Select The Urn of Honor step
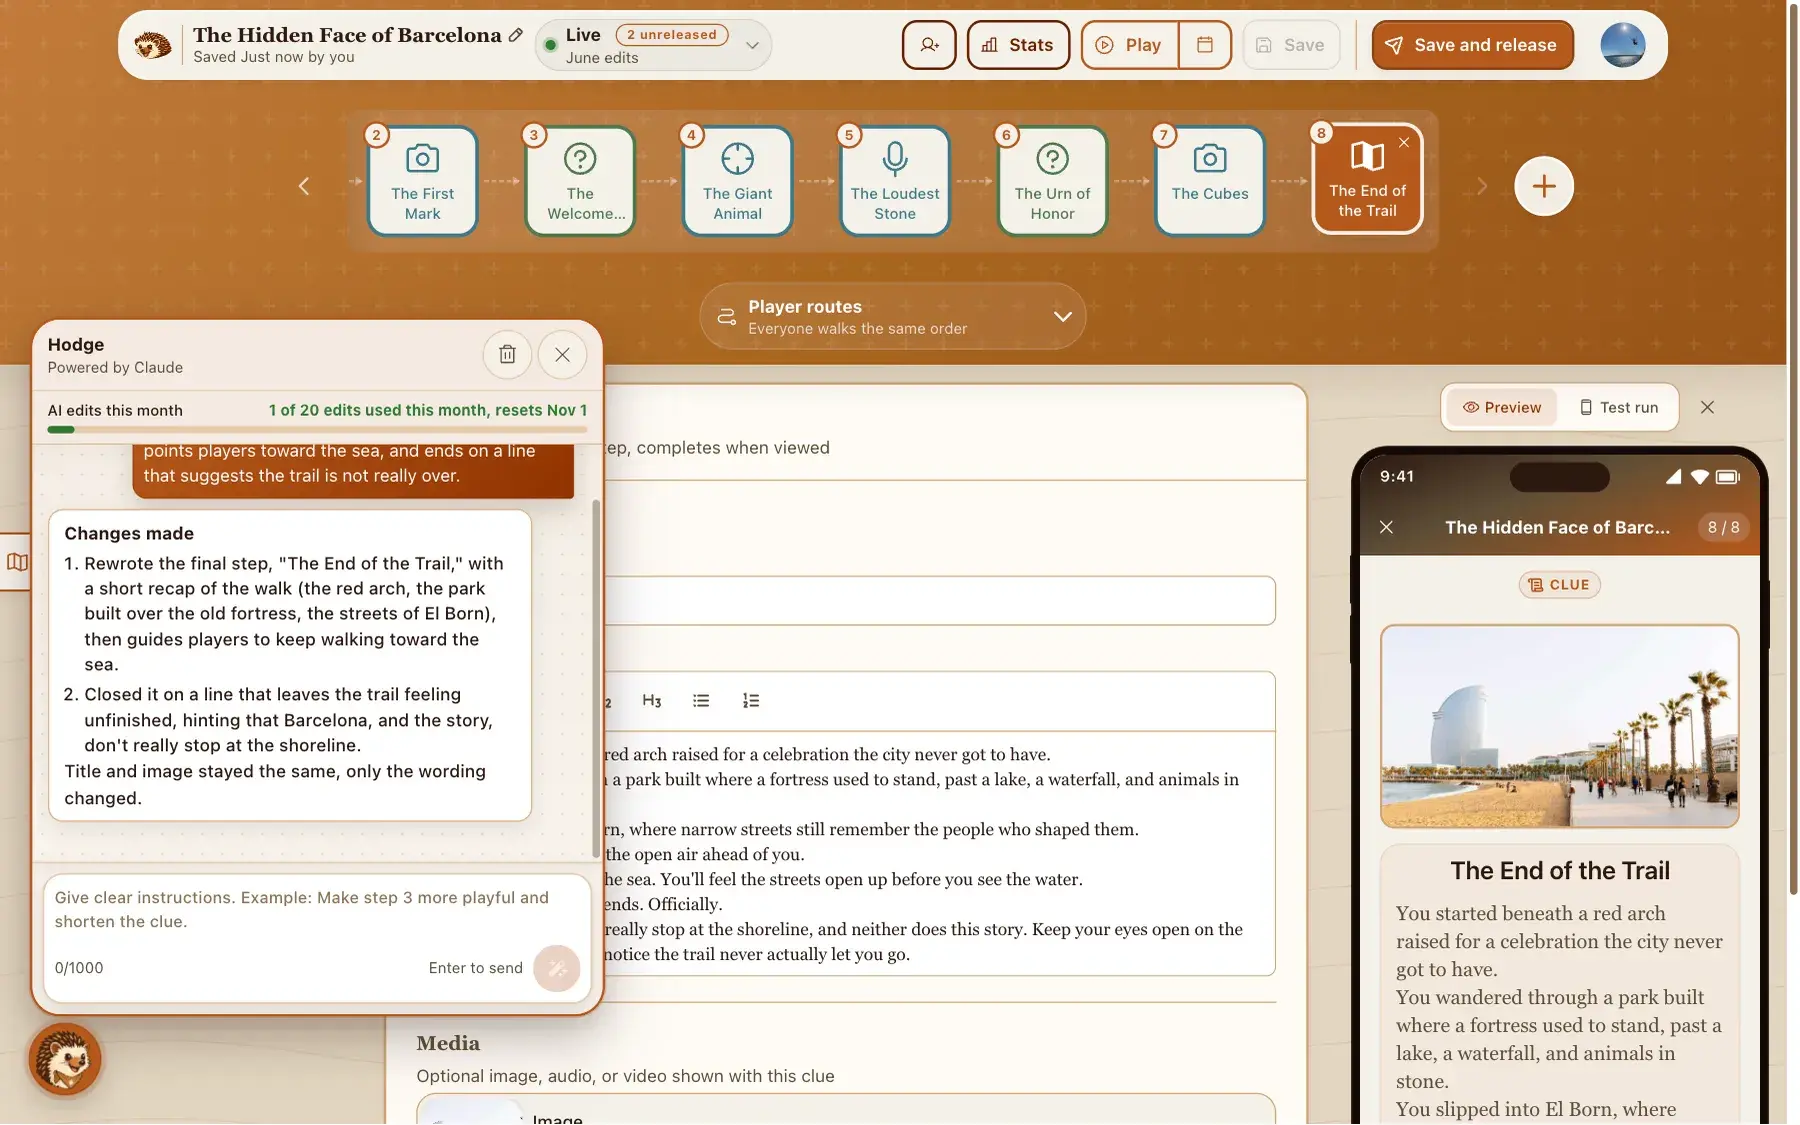Viewport: 1800px width, 1125px height. [x=1052, y=181]
